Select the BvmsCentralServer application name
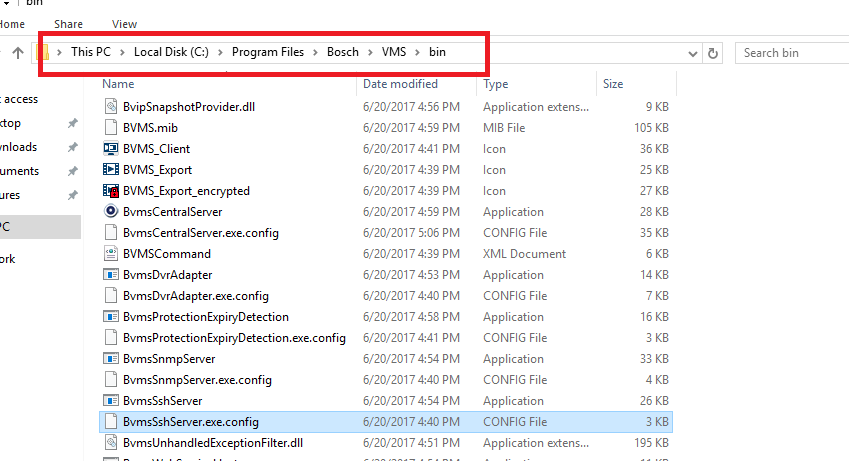 [172, 212]
